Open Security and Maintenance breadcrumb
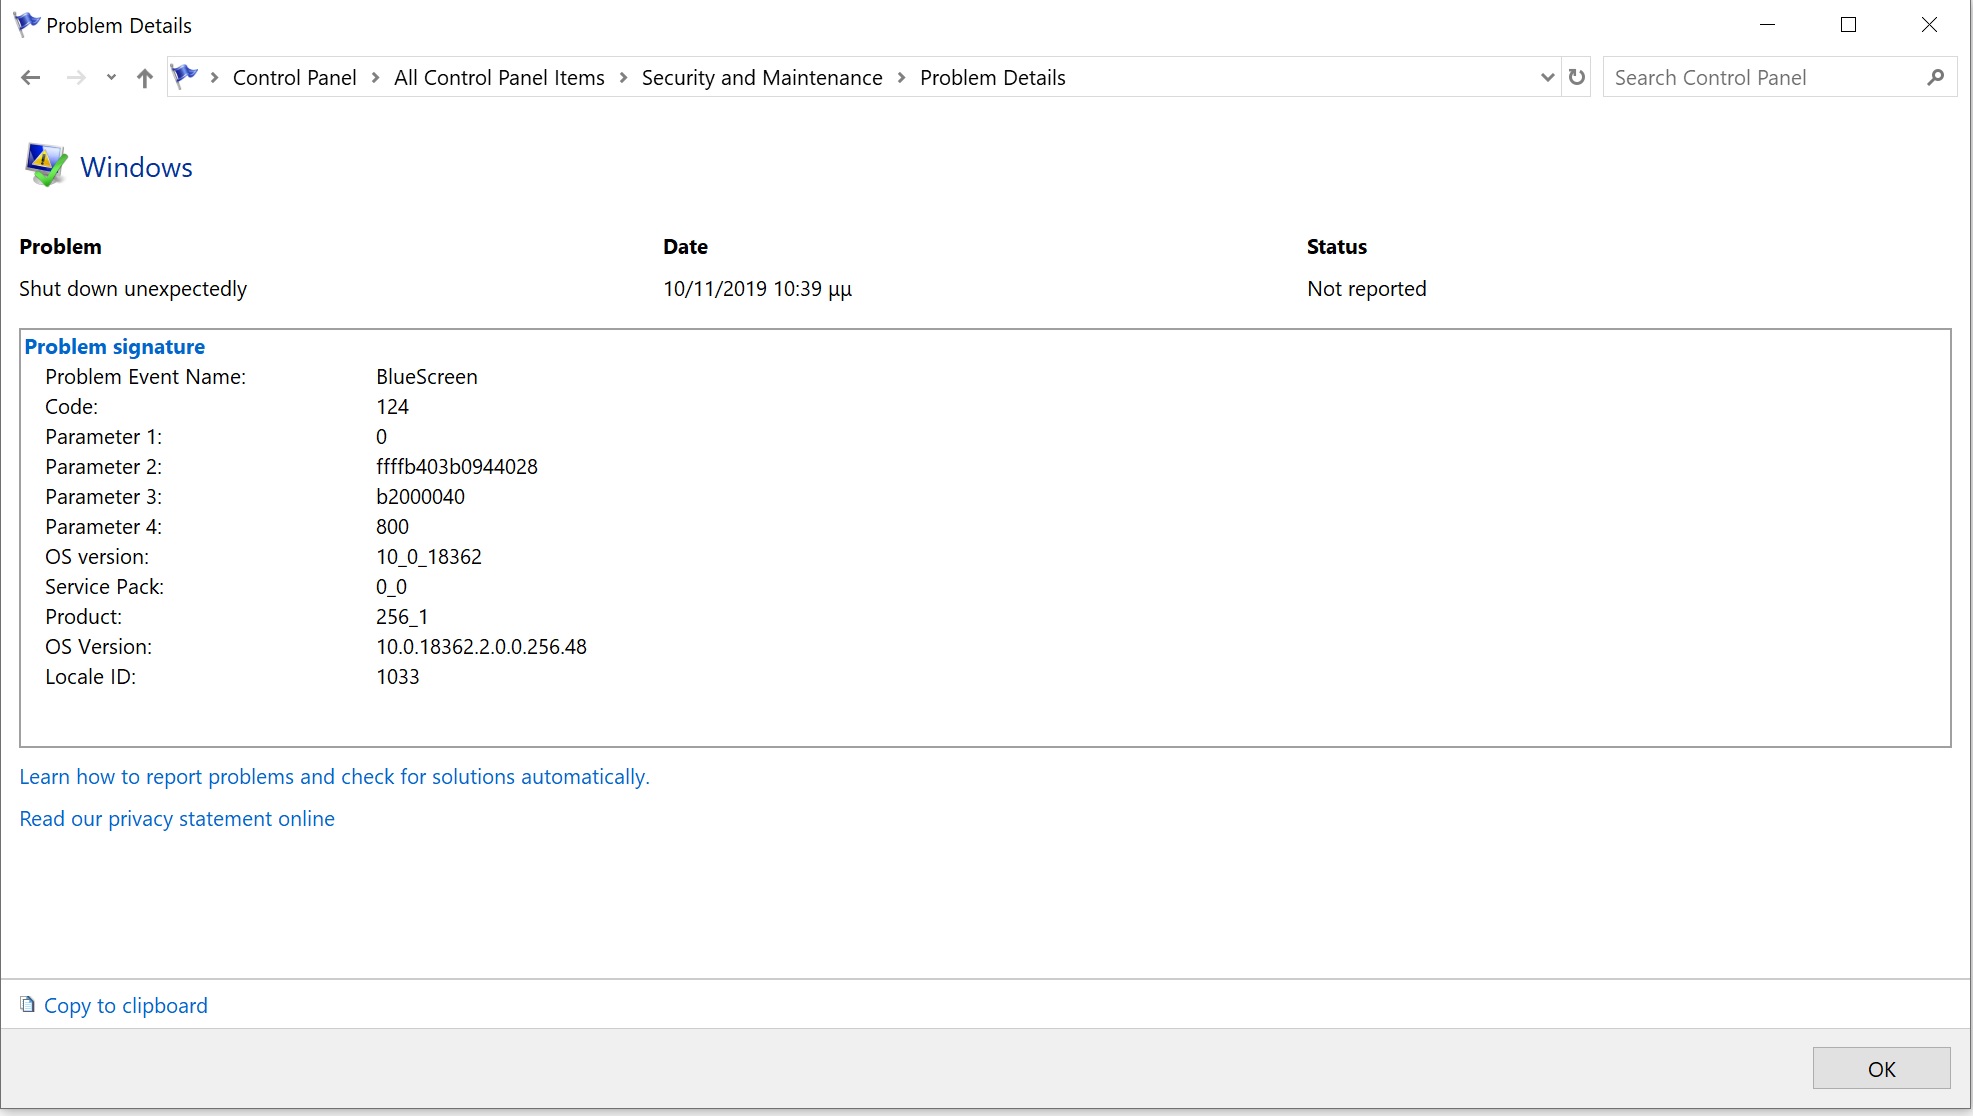This screenshot has height=1116, width=1973. click(762, 78)
